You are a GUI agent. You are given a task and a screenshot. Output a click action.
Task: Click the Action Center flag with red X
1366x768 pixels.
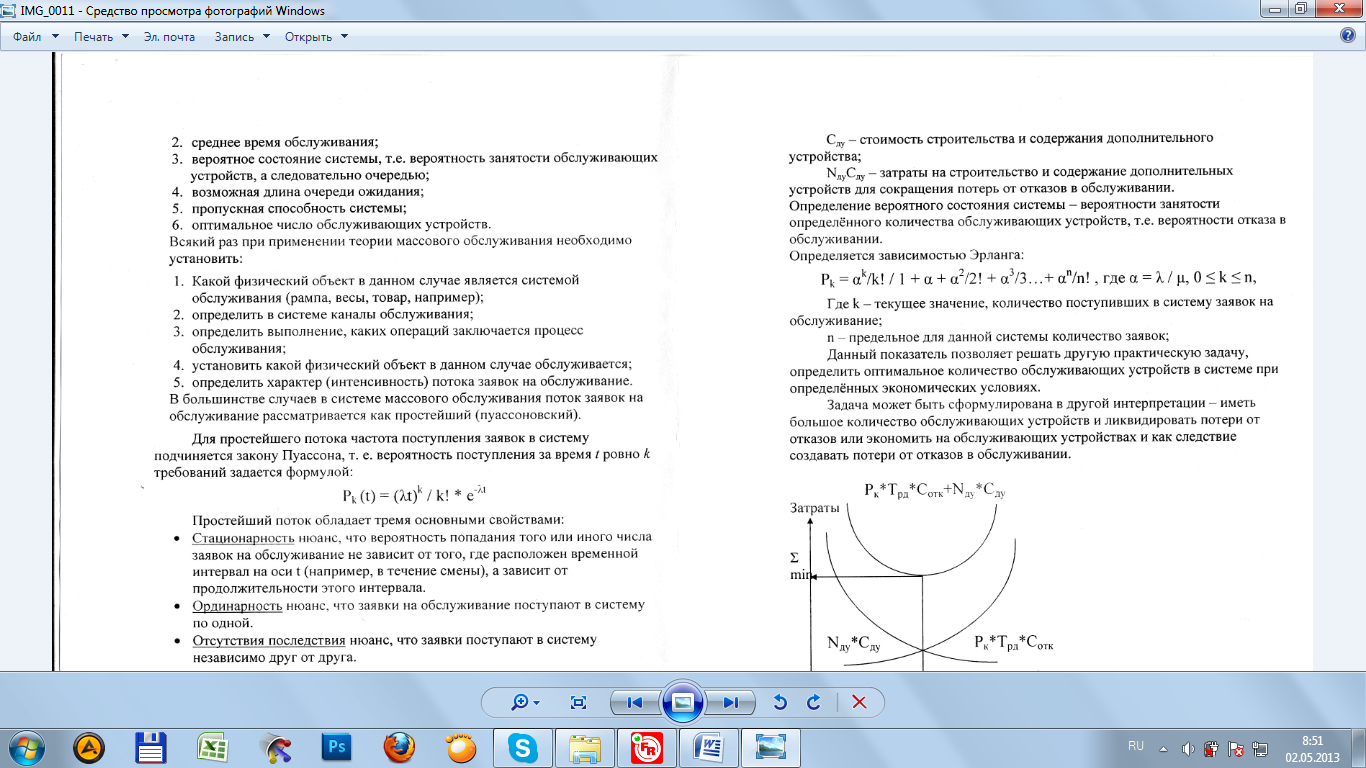(1236, 747)
